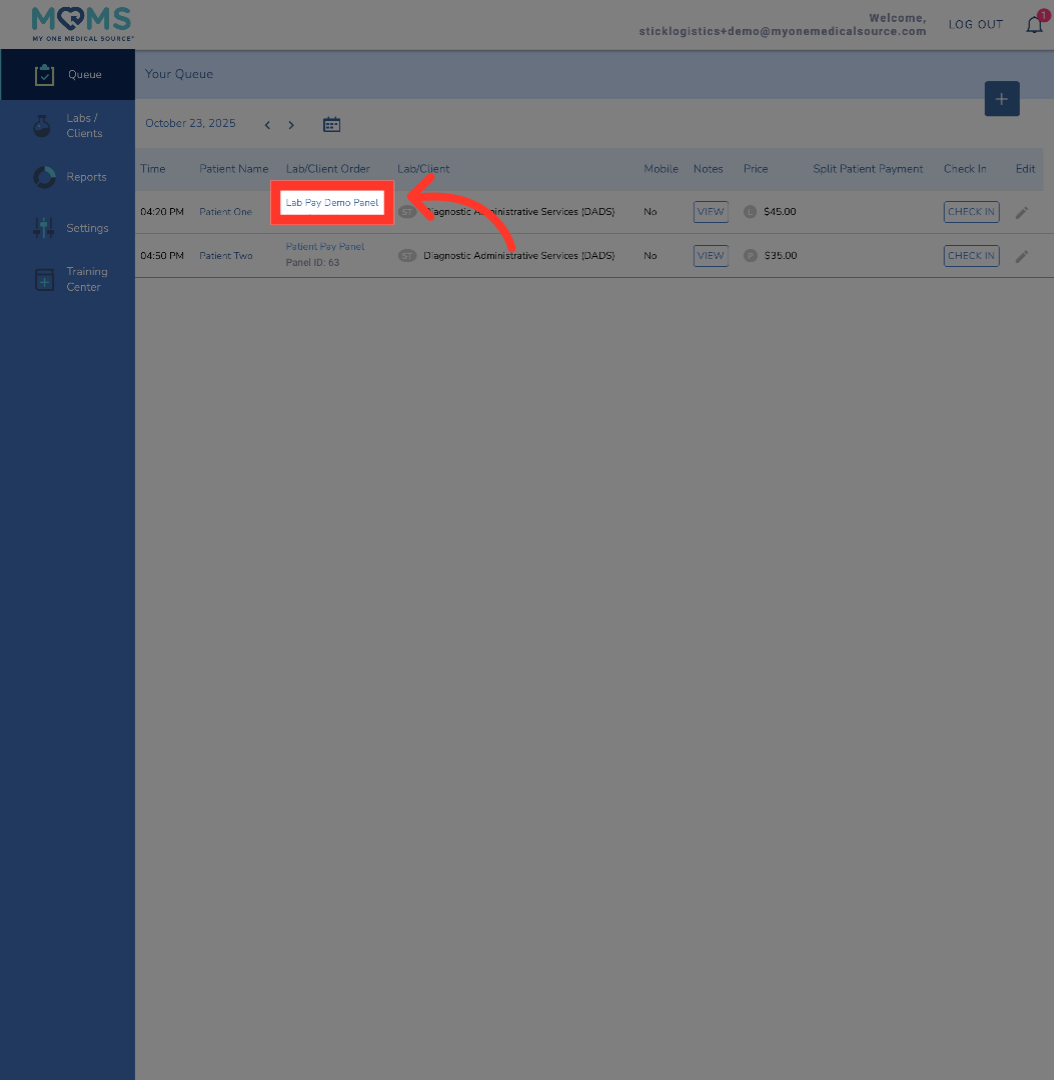Screen dimensions: 1054x1080
Task: Edit Patient One's entry with the pencil icon
Action: point(1022,211)
